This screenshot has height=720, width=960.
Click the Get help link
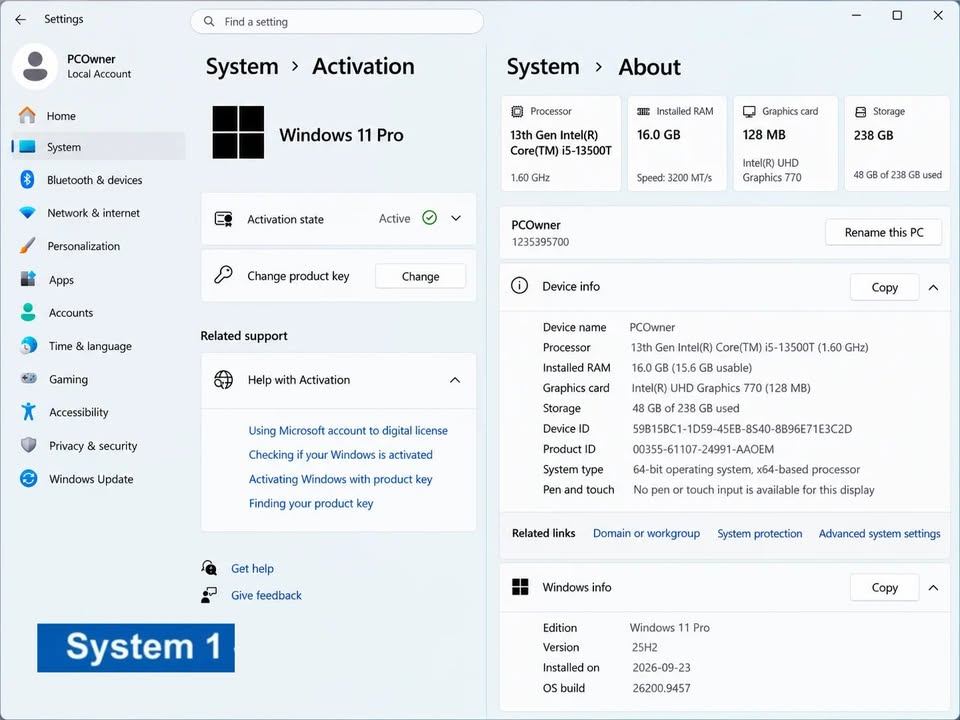pos(252,568)
